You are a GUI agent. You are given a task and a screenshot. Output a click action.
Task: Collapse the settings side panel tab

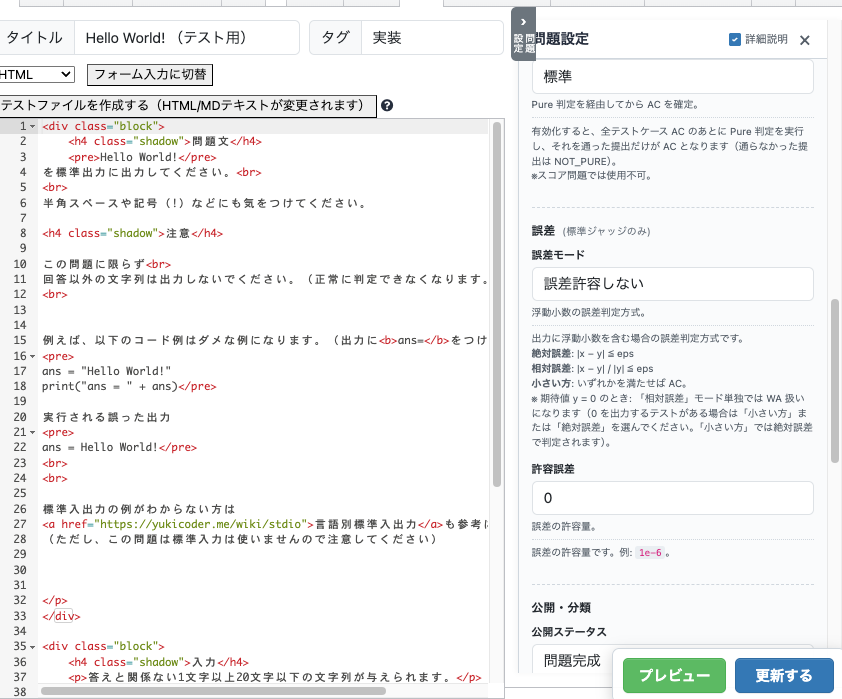pos(523,34)
